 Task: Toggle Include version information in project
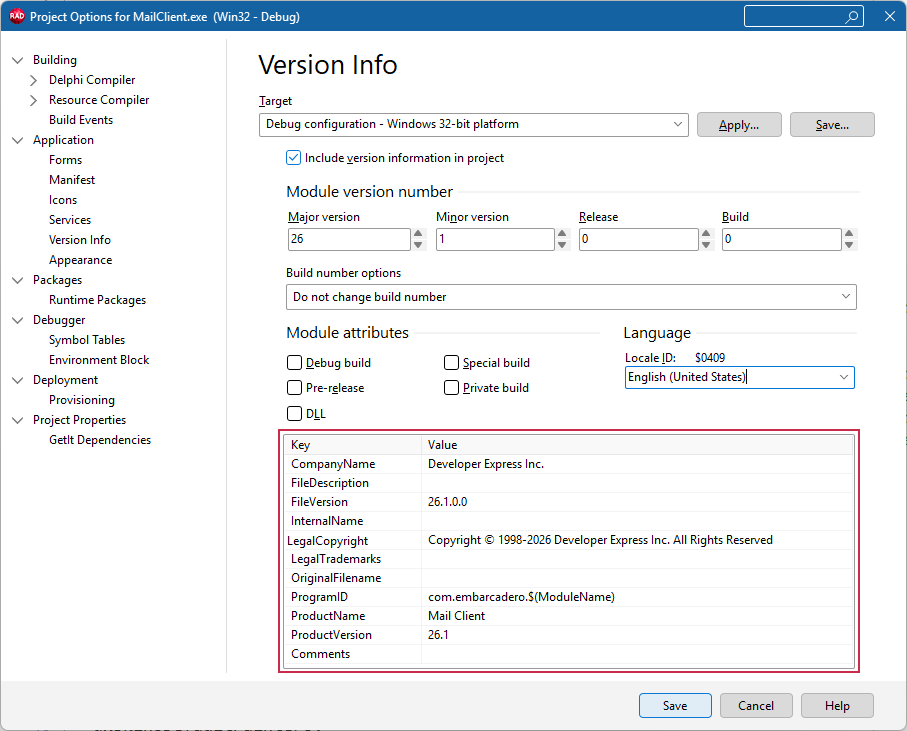tap(293, 158)
